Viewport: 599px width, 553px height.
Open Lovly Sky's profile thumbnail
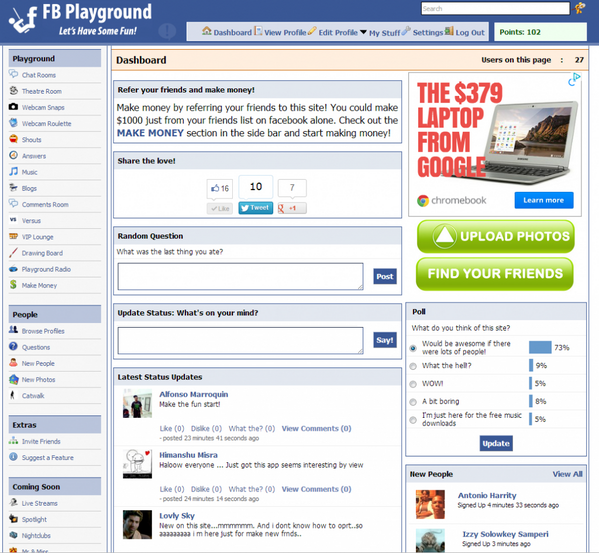click(137, 524)
